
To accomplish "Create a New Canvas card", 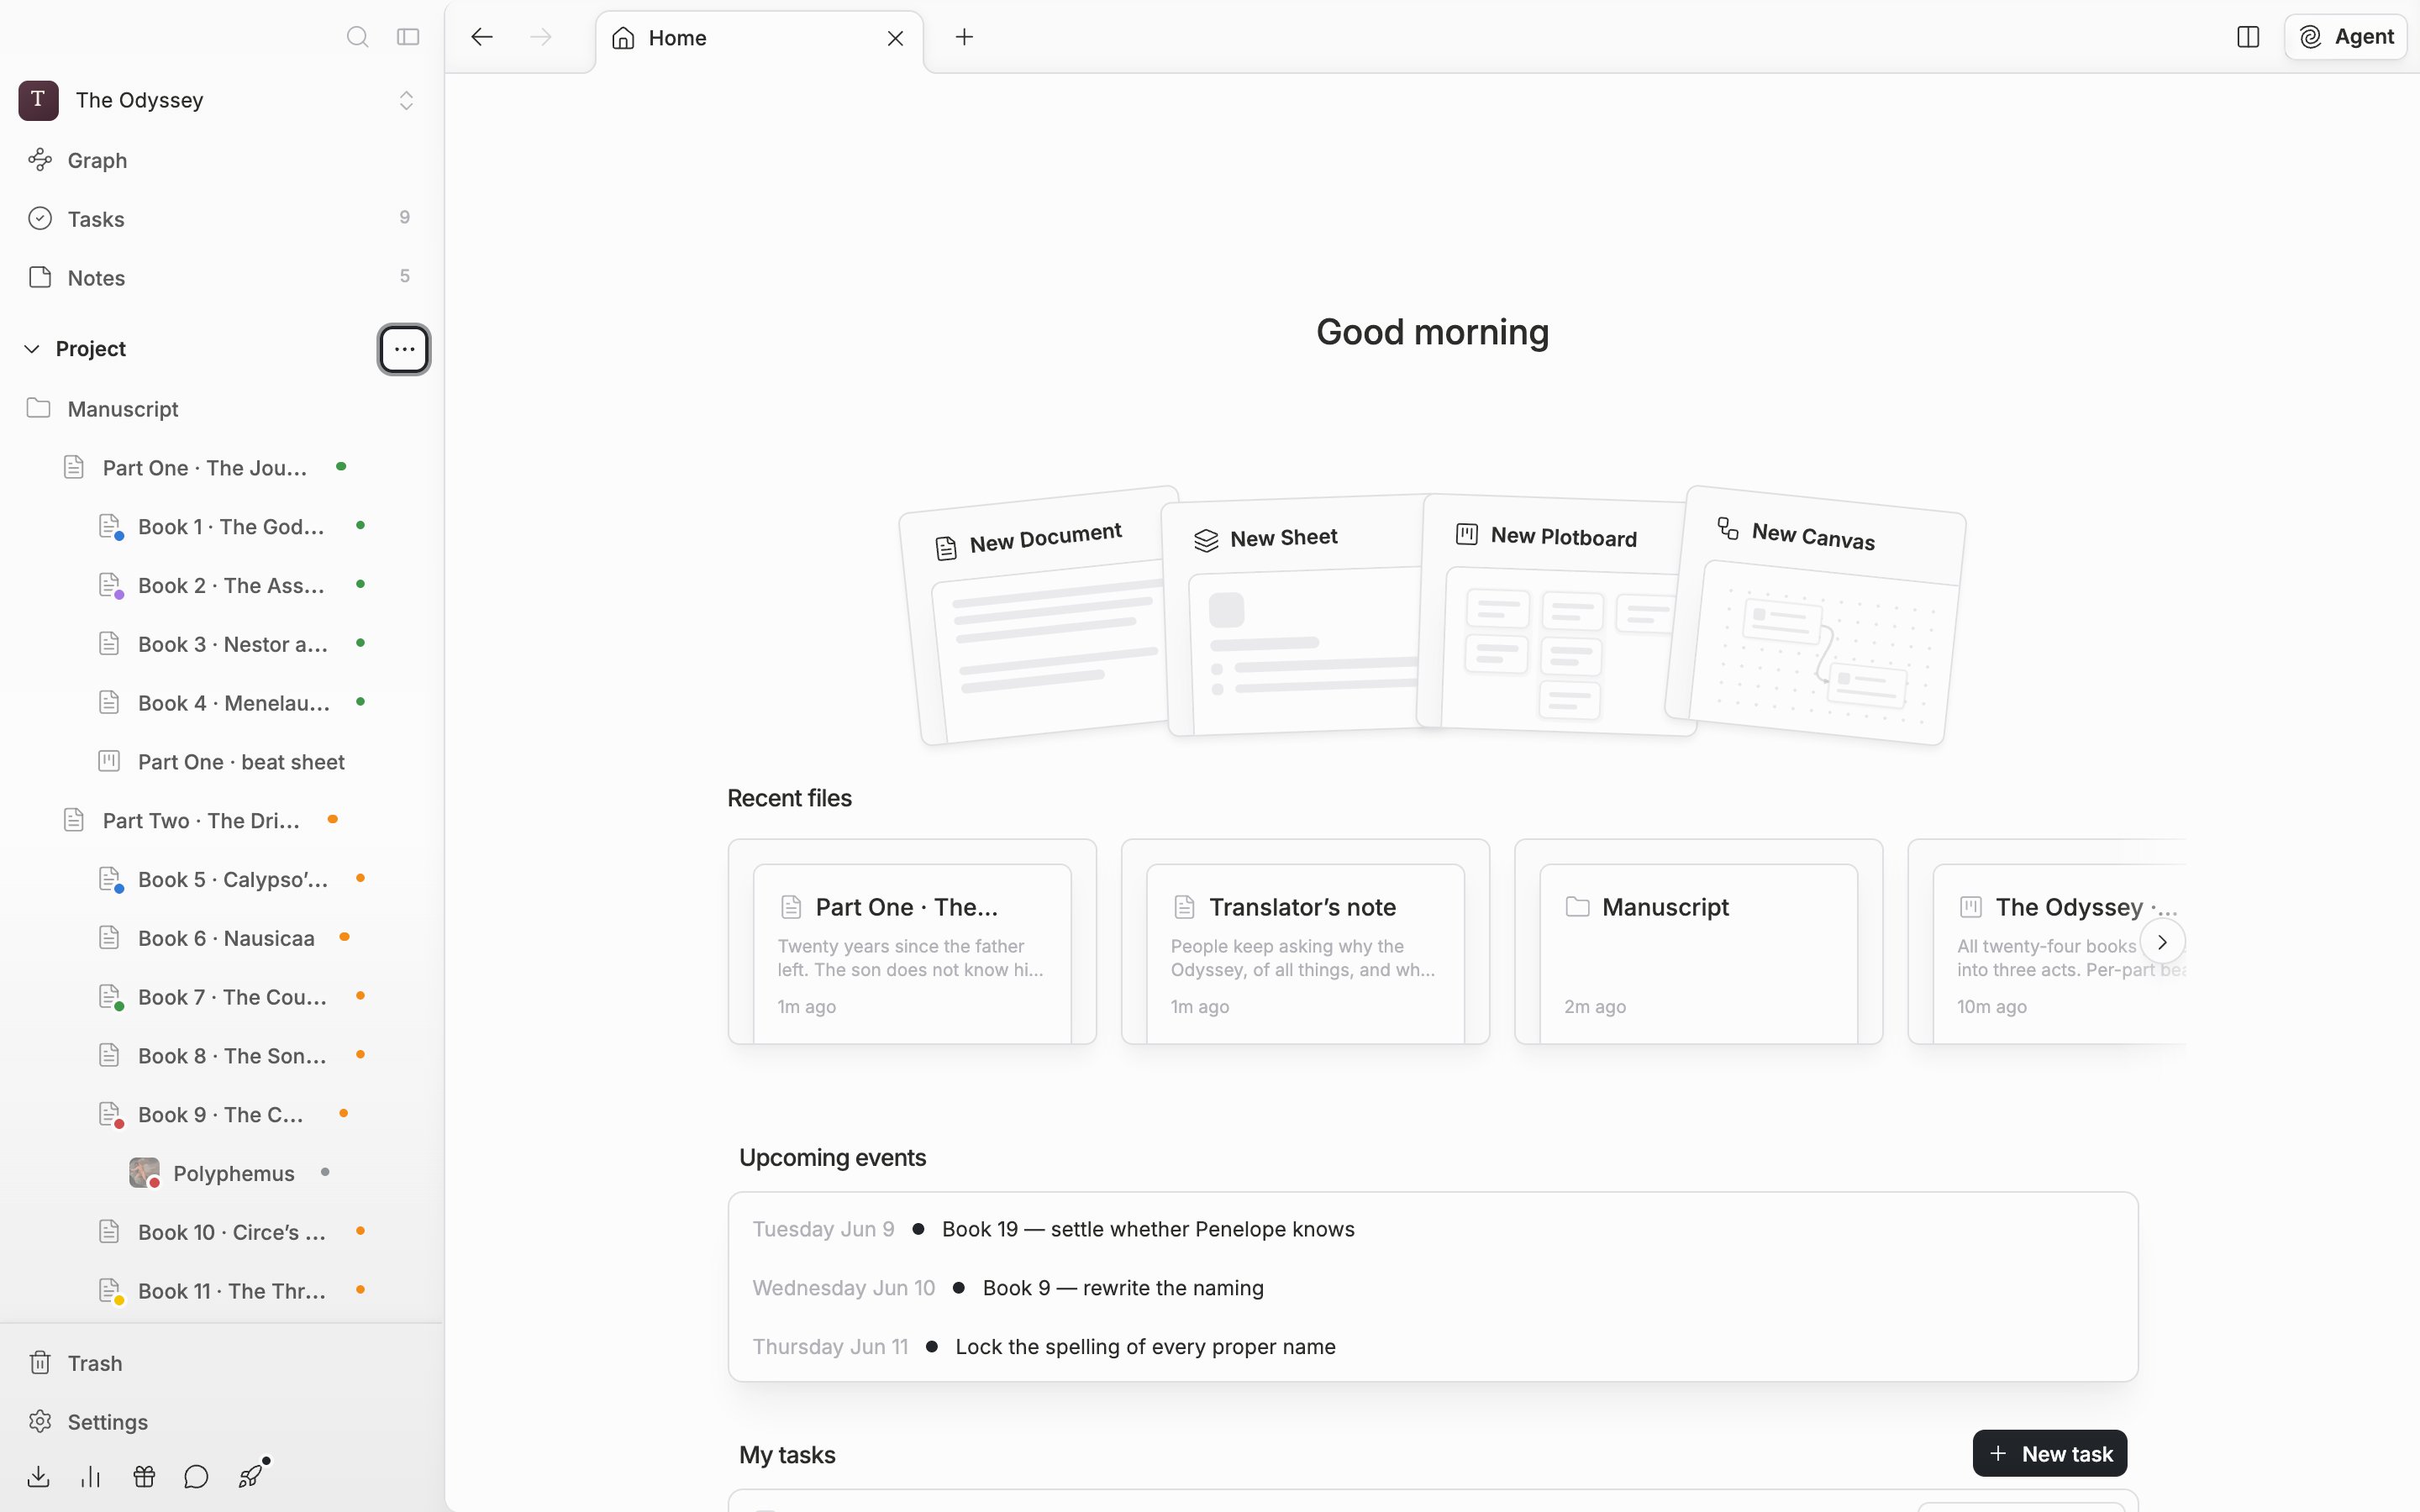I will pos(1815,616).
